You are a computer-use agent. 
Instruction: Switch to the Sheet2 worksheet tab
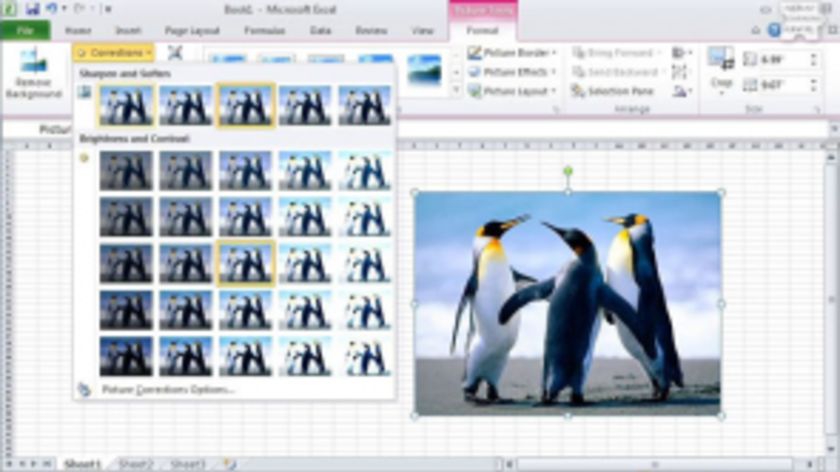pos(136,464)
